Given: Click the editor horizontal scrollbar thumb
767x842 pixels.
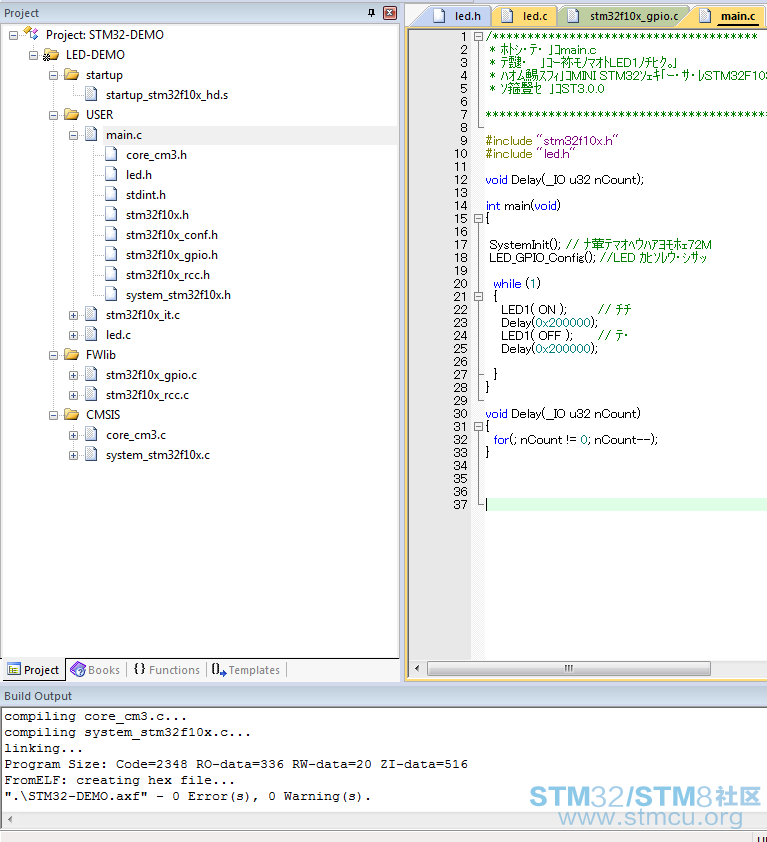Looking at the screenshot, I should coord(569,669).
